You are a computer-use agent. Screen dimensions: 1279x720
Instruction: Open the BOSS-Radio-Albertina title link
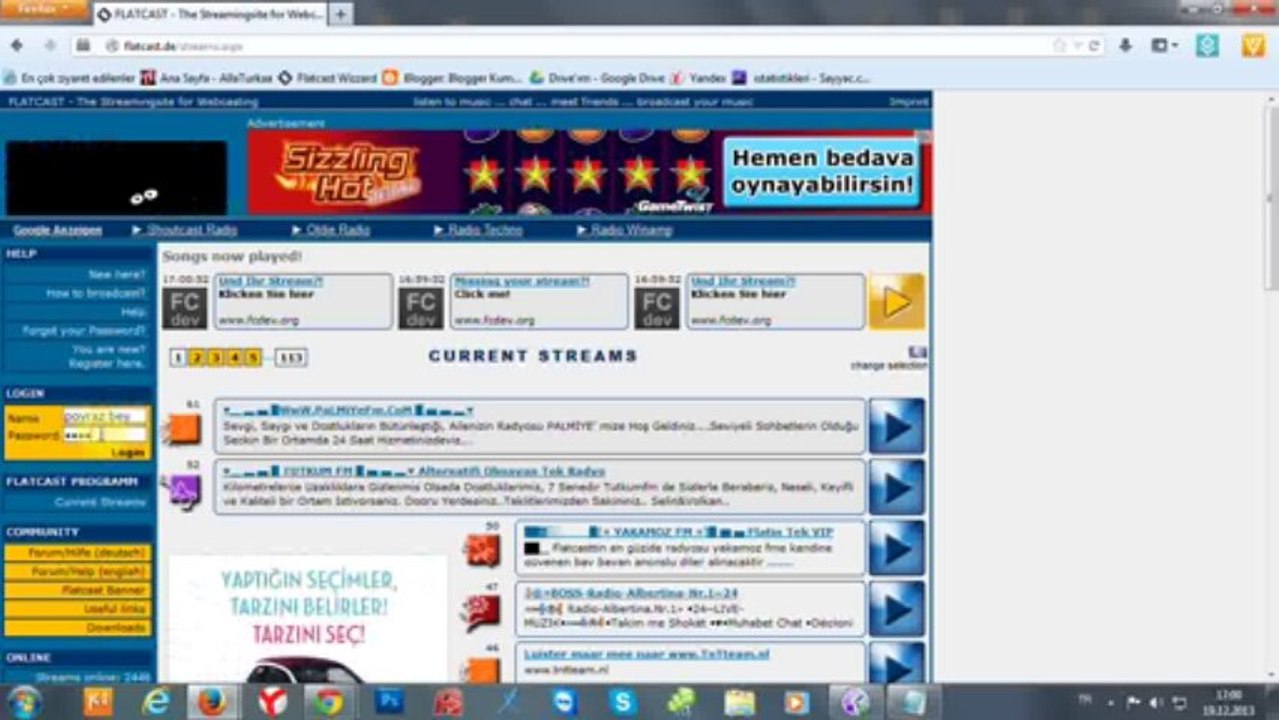630,593
